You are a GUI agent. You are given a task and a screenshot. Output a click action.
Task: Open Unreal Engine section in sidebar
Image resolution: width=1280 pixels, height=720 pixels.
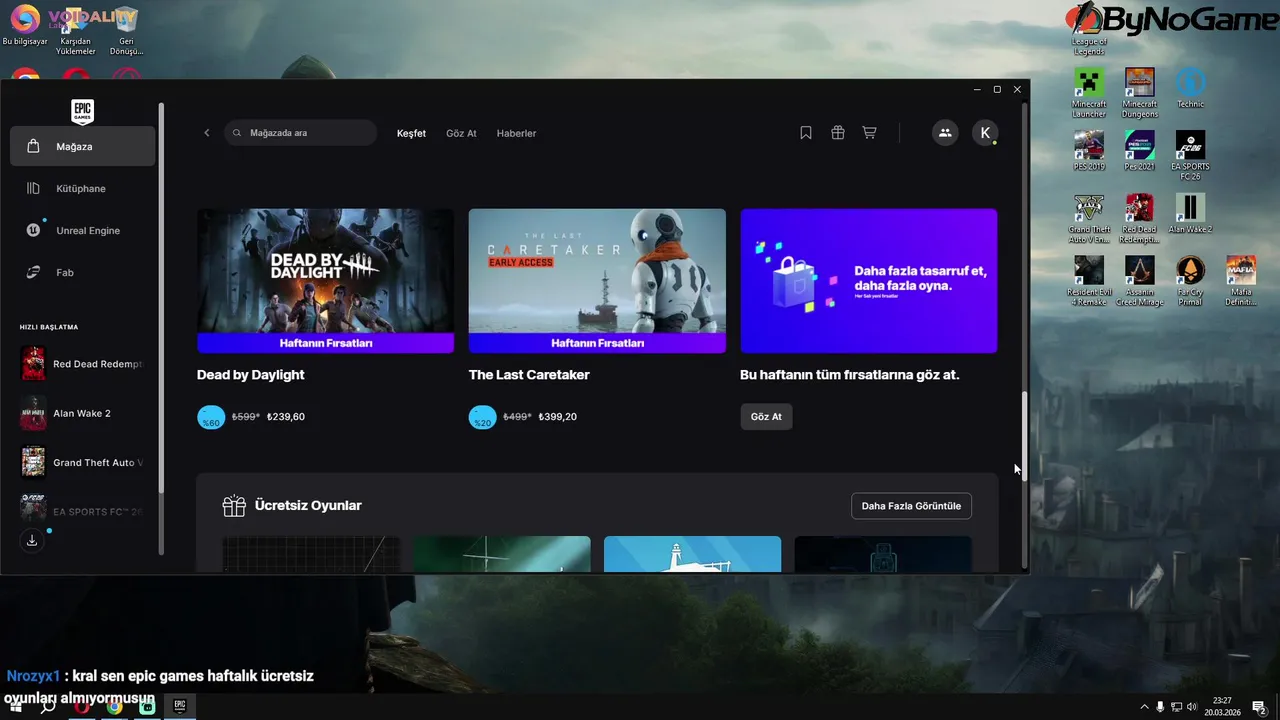(83, 230)
